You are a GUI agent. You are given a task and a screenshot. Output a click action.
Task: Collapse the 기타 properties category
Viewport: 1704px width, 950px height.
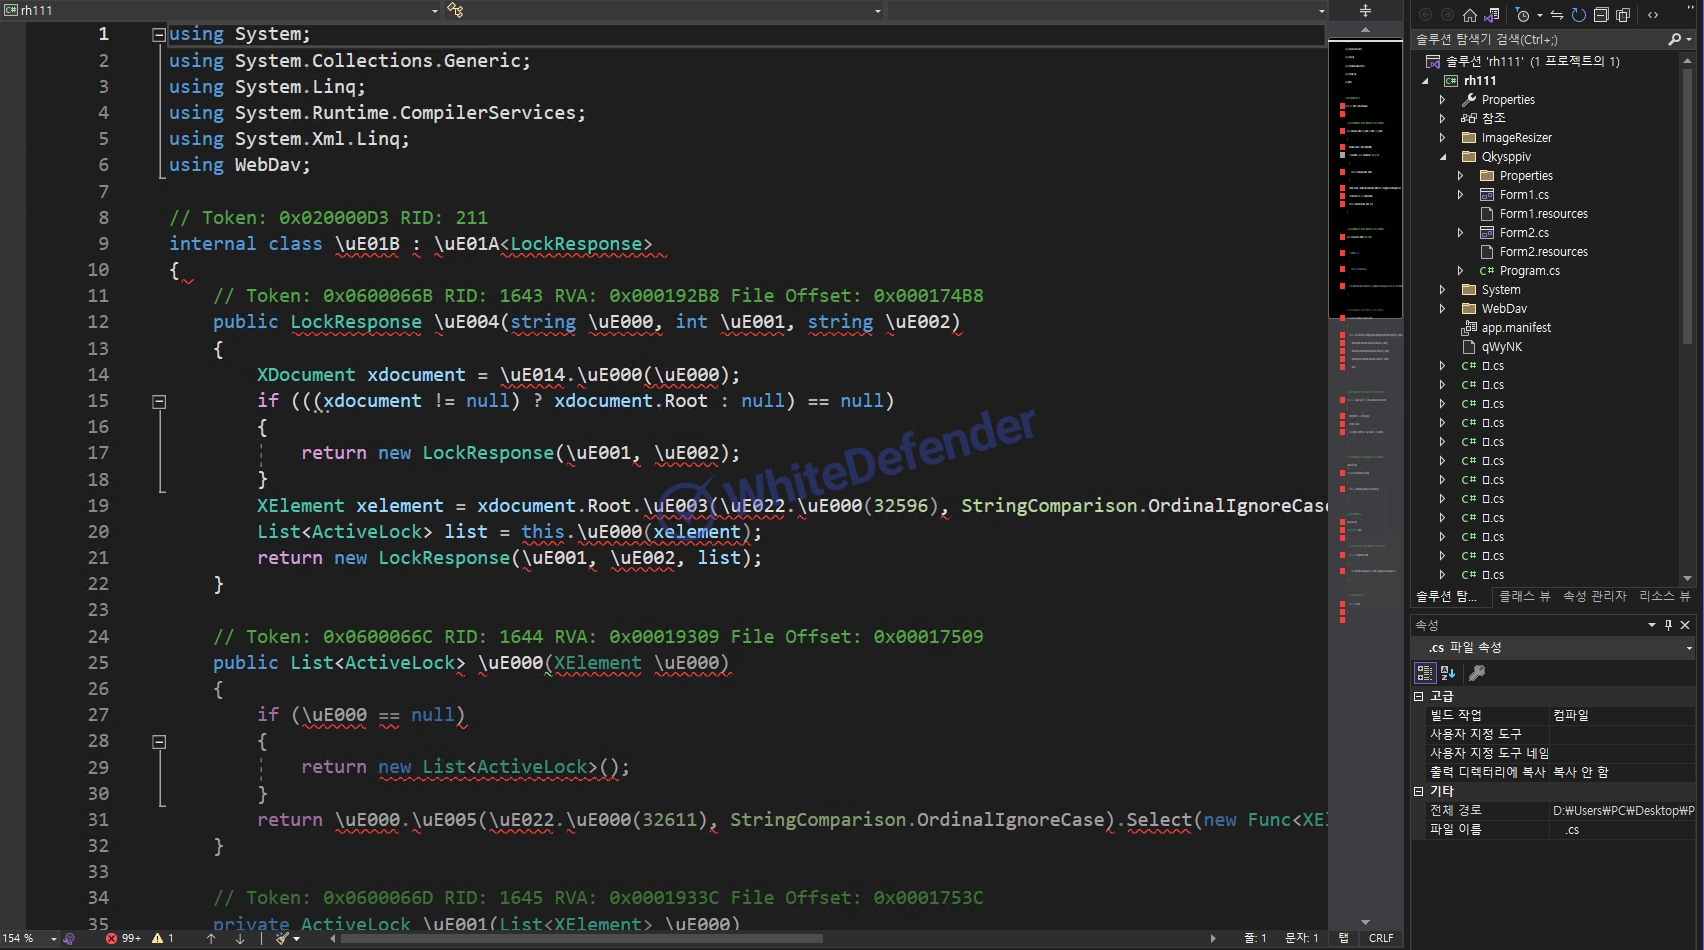coord(1418,791)
